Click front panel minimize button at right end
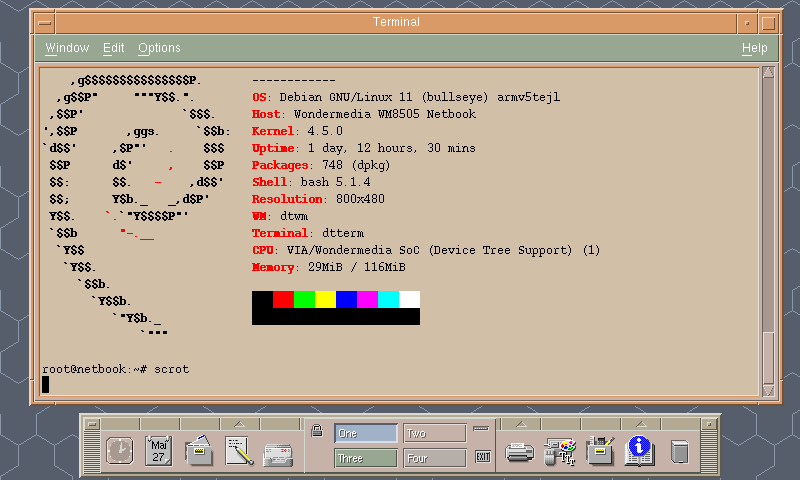This screenshot has width=800, height=480. [x=709, y=424]
